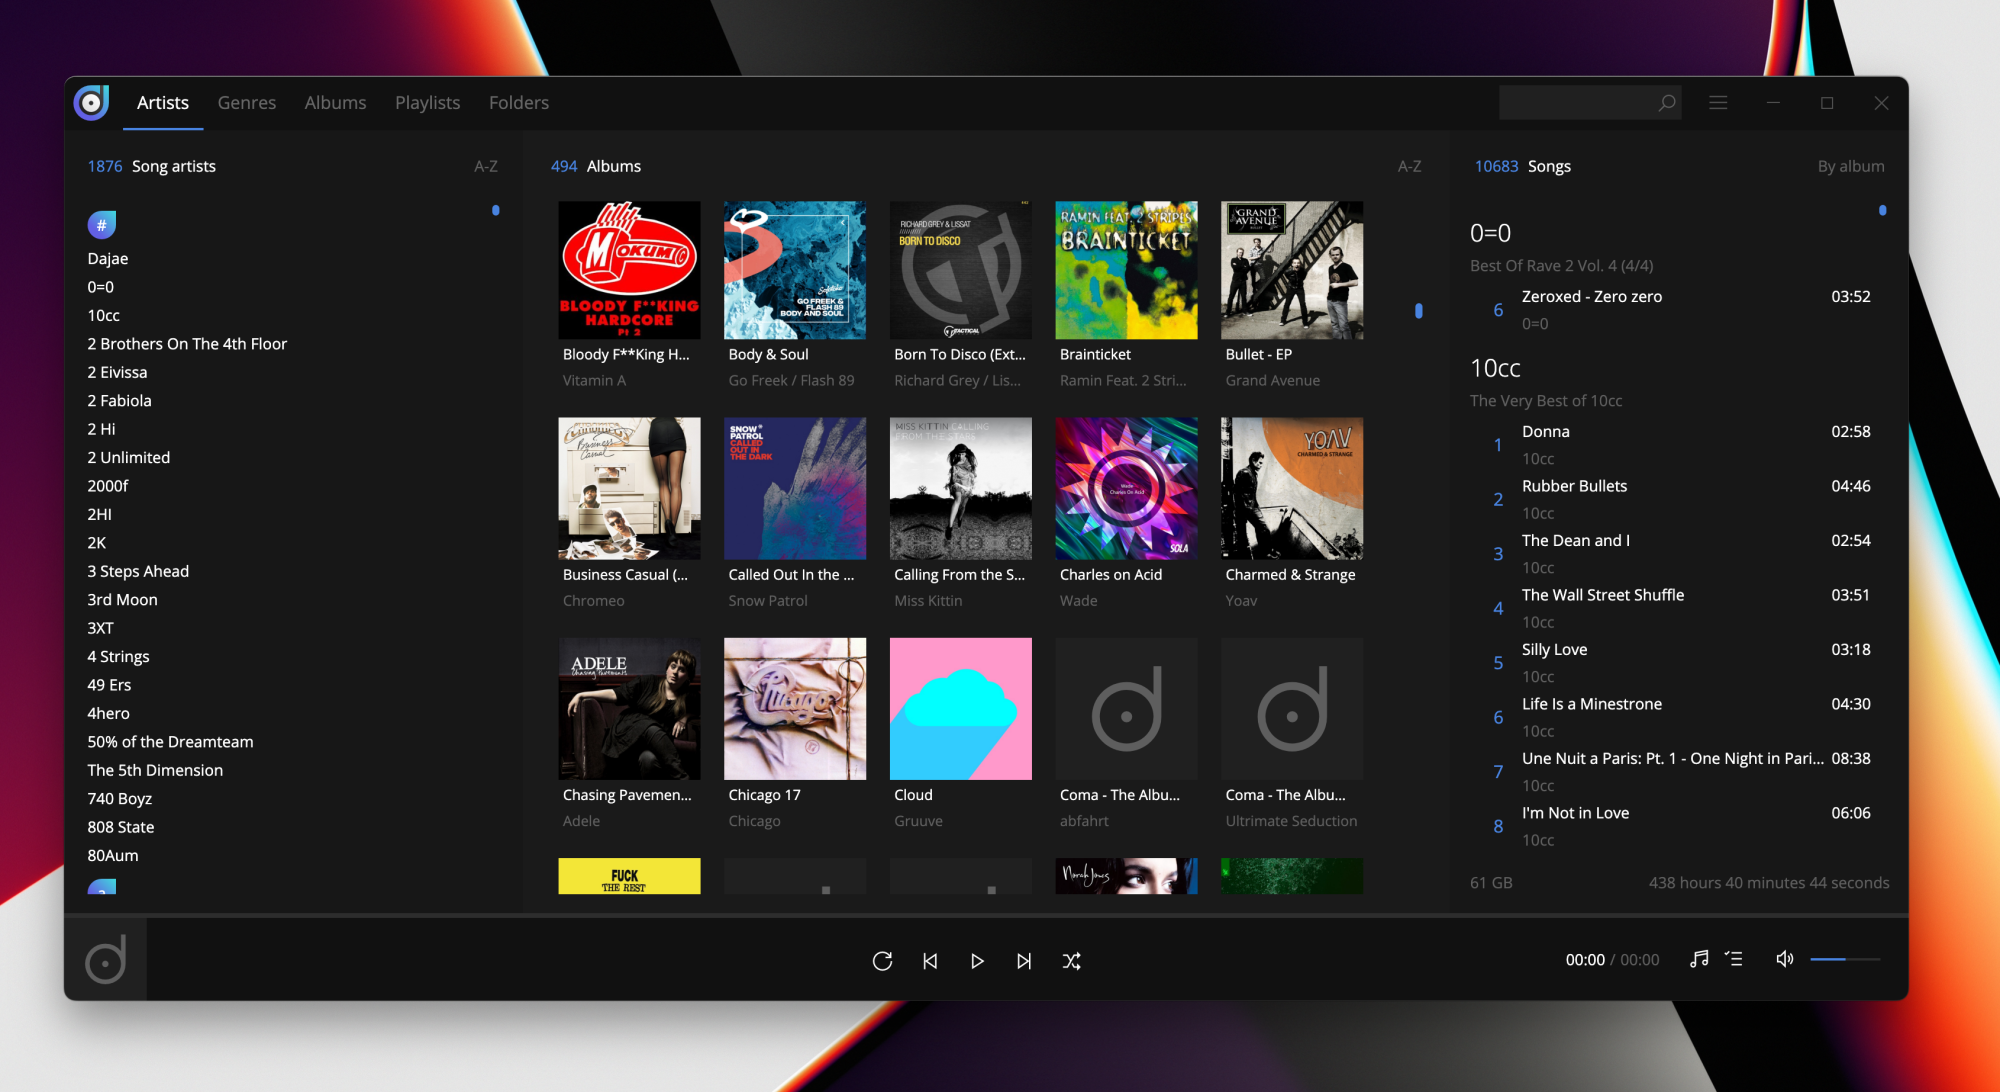Click the skip to previous track icon

point(930,960)
